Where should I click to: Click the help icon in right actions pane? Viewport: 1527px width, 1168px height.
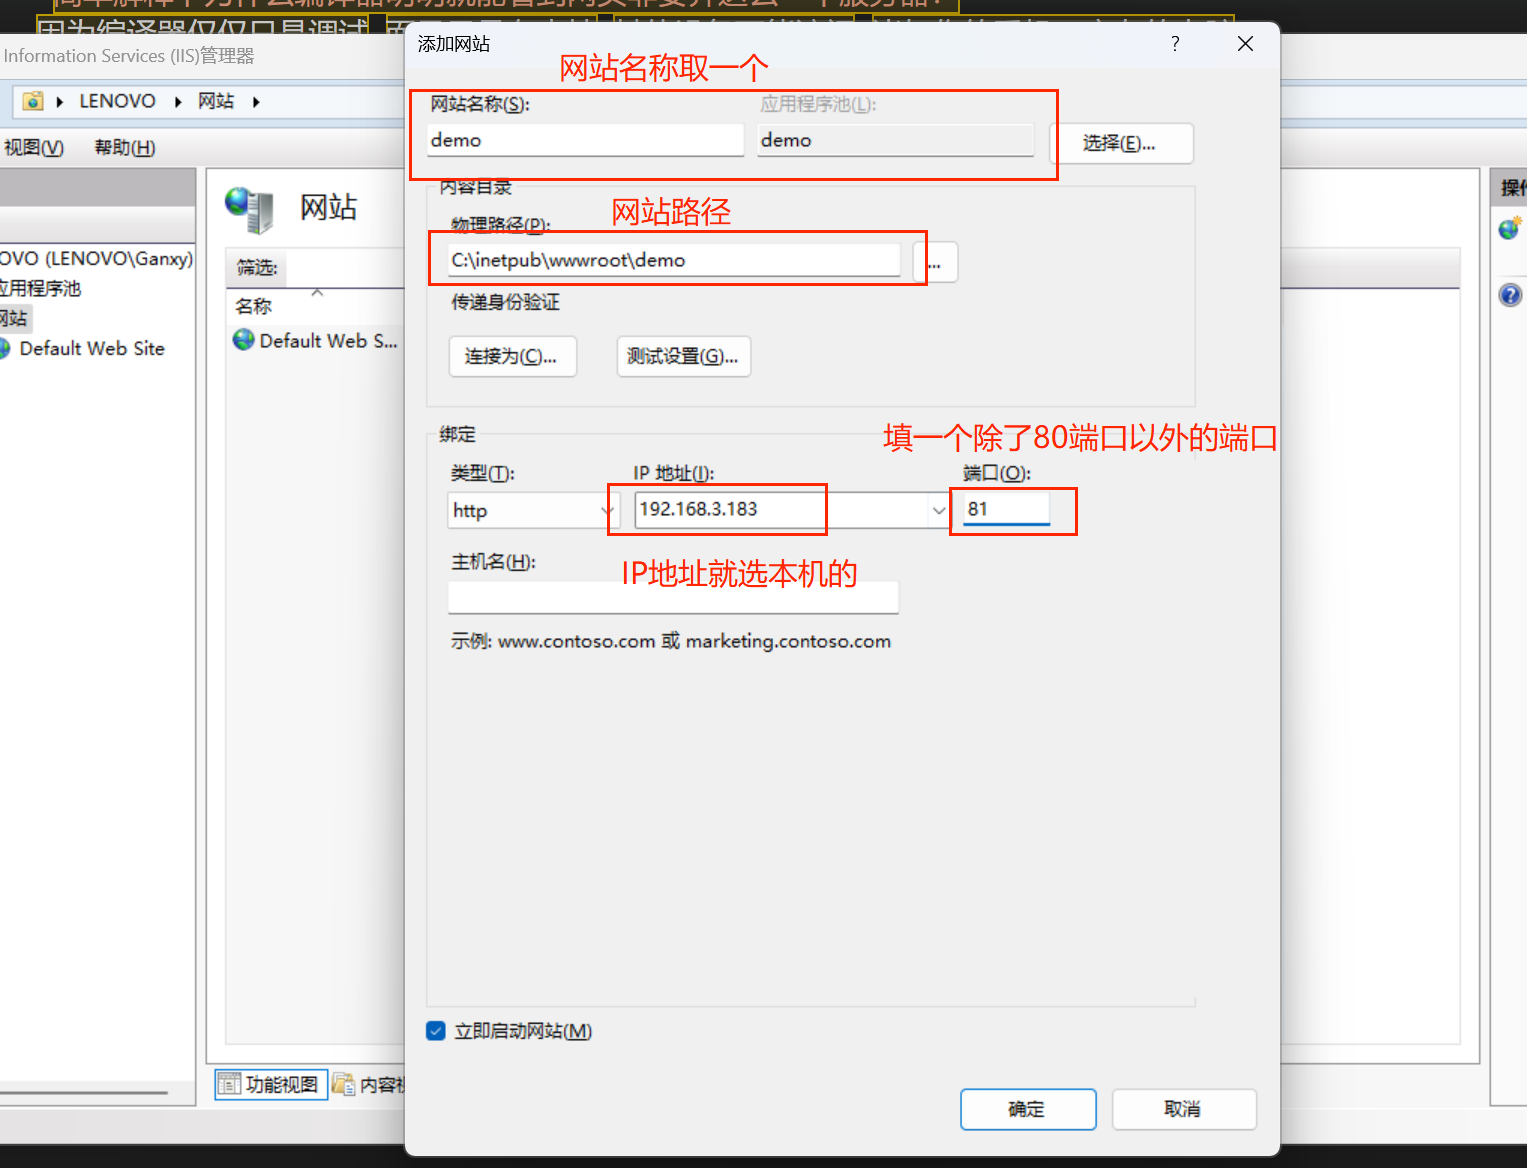point(1510,294)
